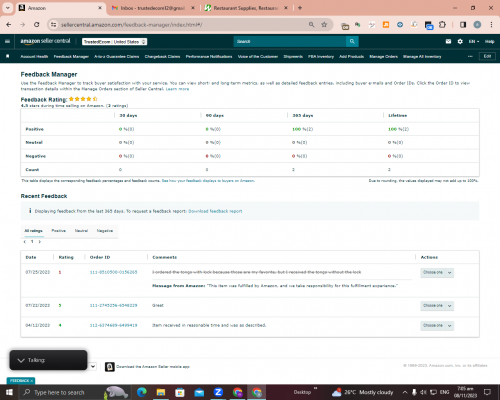Screen dimensions: 500x400
Task: Click the bookmark icon in the favorites bar
Action: [x=8, y=56]
